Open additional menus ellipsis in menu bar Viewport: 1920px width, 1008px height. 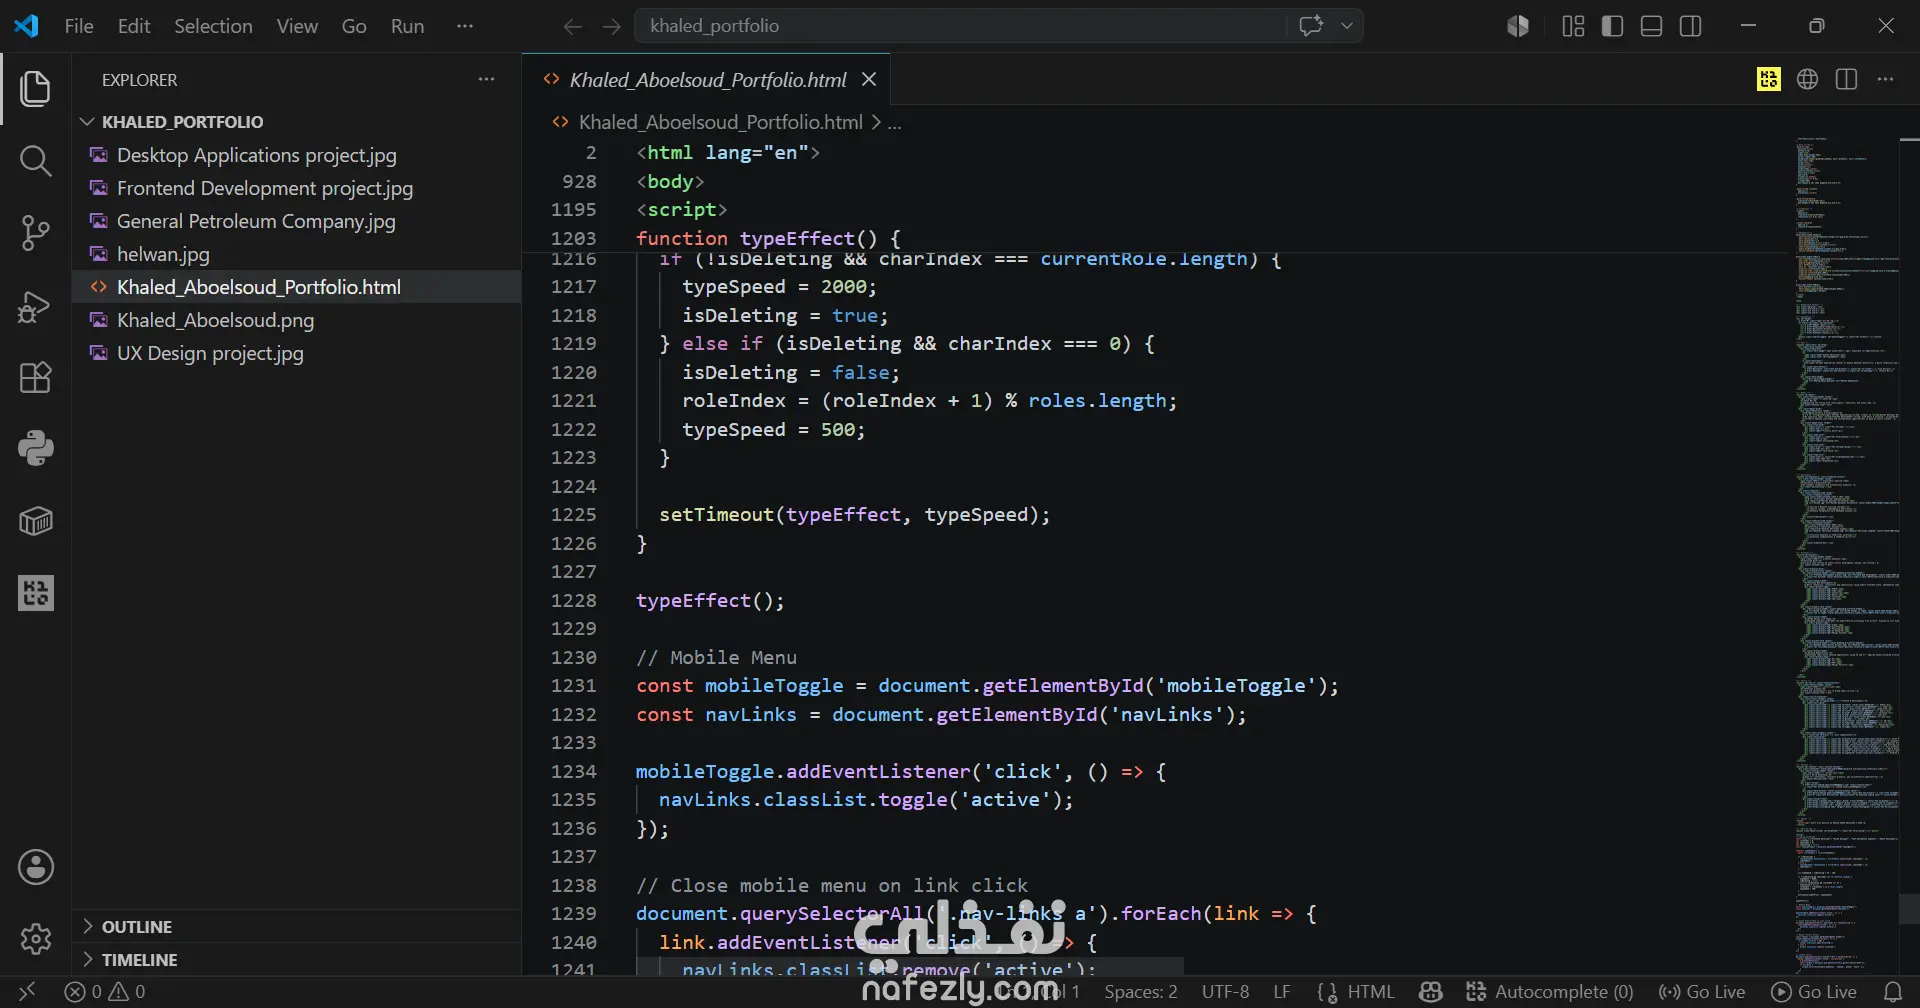click(465, 26)
